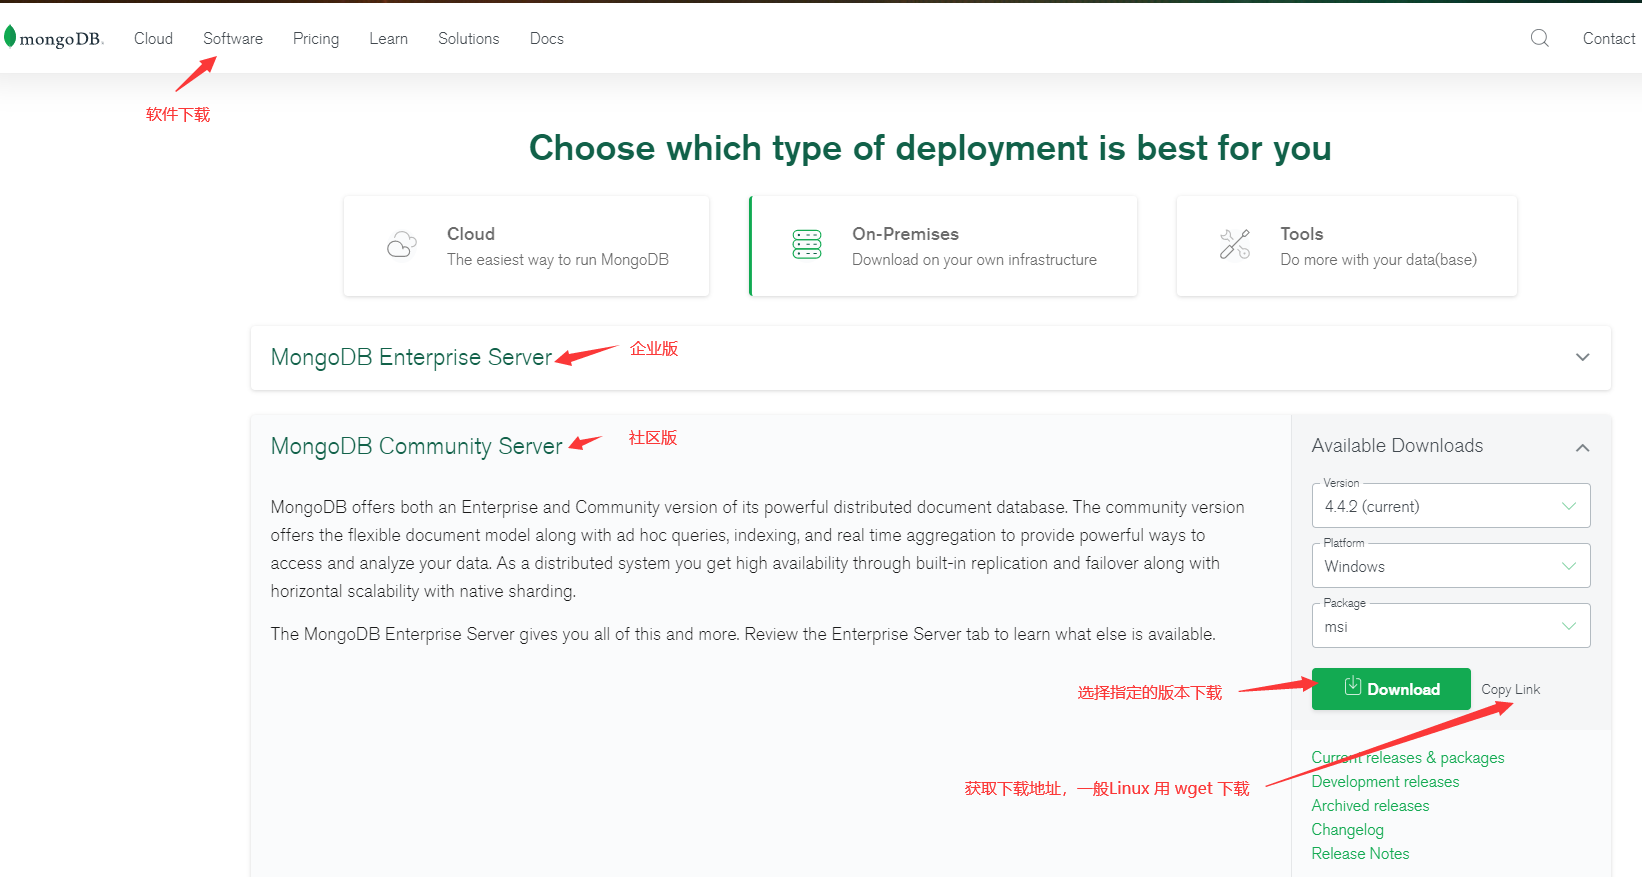The image size is (1642, 877).
Task: Open the Version dropdown showing 4.4.2
Action: [x=1450, y=506]
